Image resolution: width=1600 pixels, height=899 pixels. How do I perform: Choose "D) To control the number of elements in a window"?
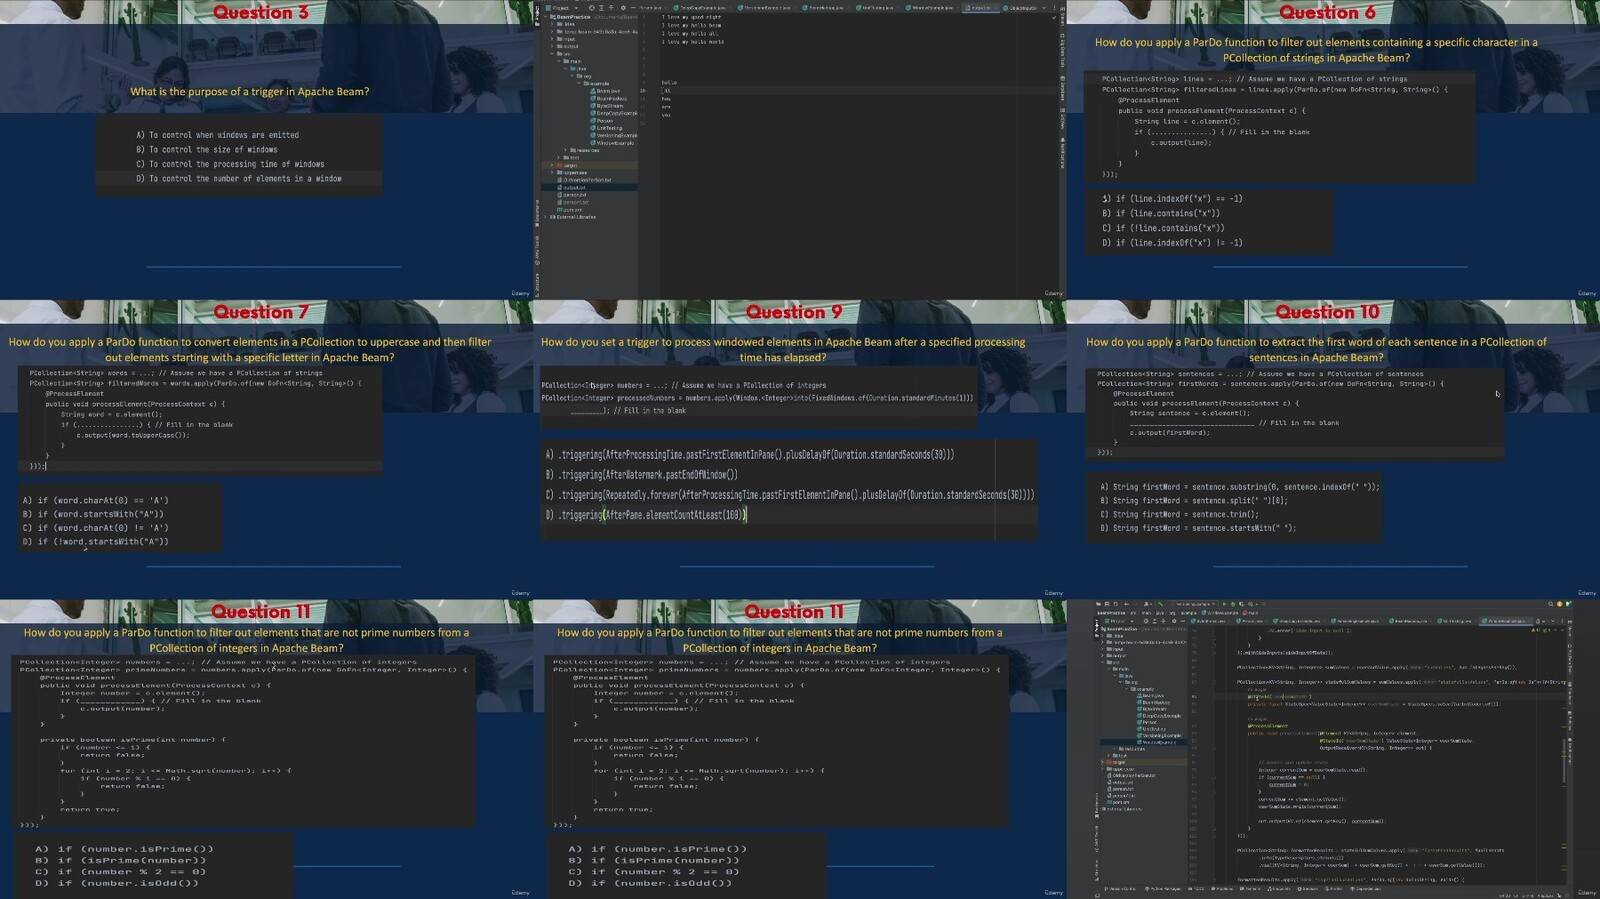tap(239, 179)
